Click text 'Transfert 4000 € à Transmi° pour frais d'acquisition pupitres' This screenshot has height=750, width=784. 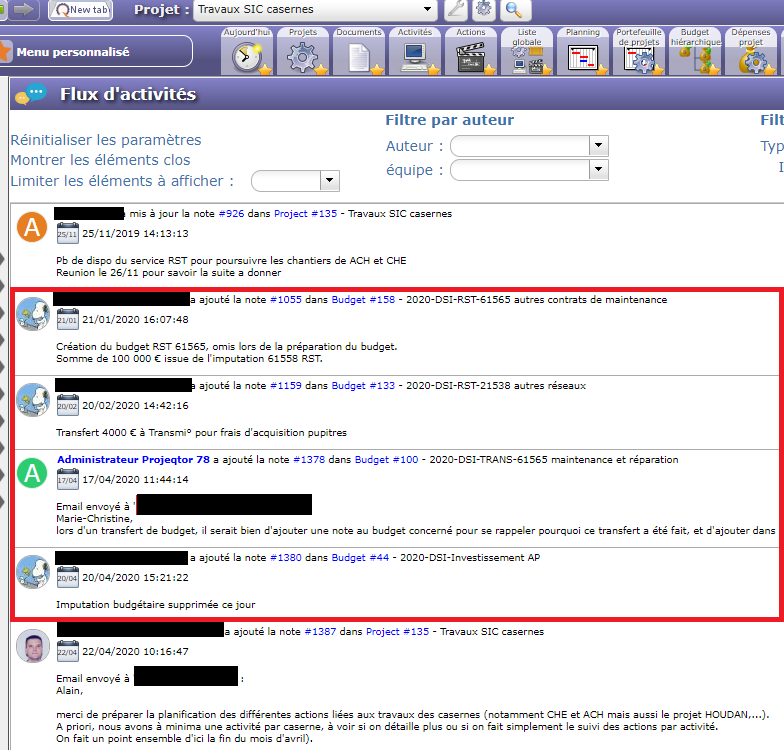pos(202,432)
